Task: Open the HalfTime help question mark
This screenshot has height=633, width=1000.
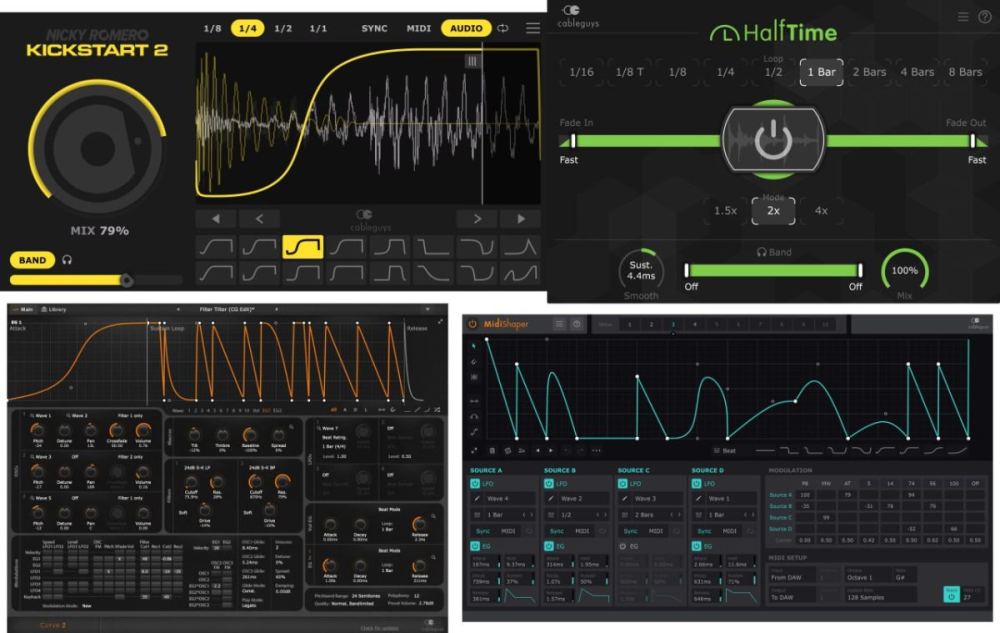Action: (985, 17)
